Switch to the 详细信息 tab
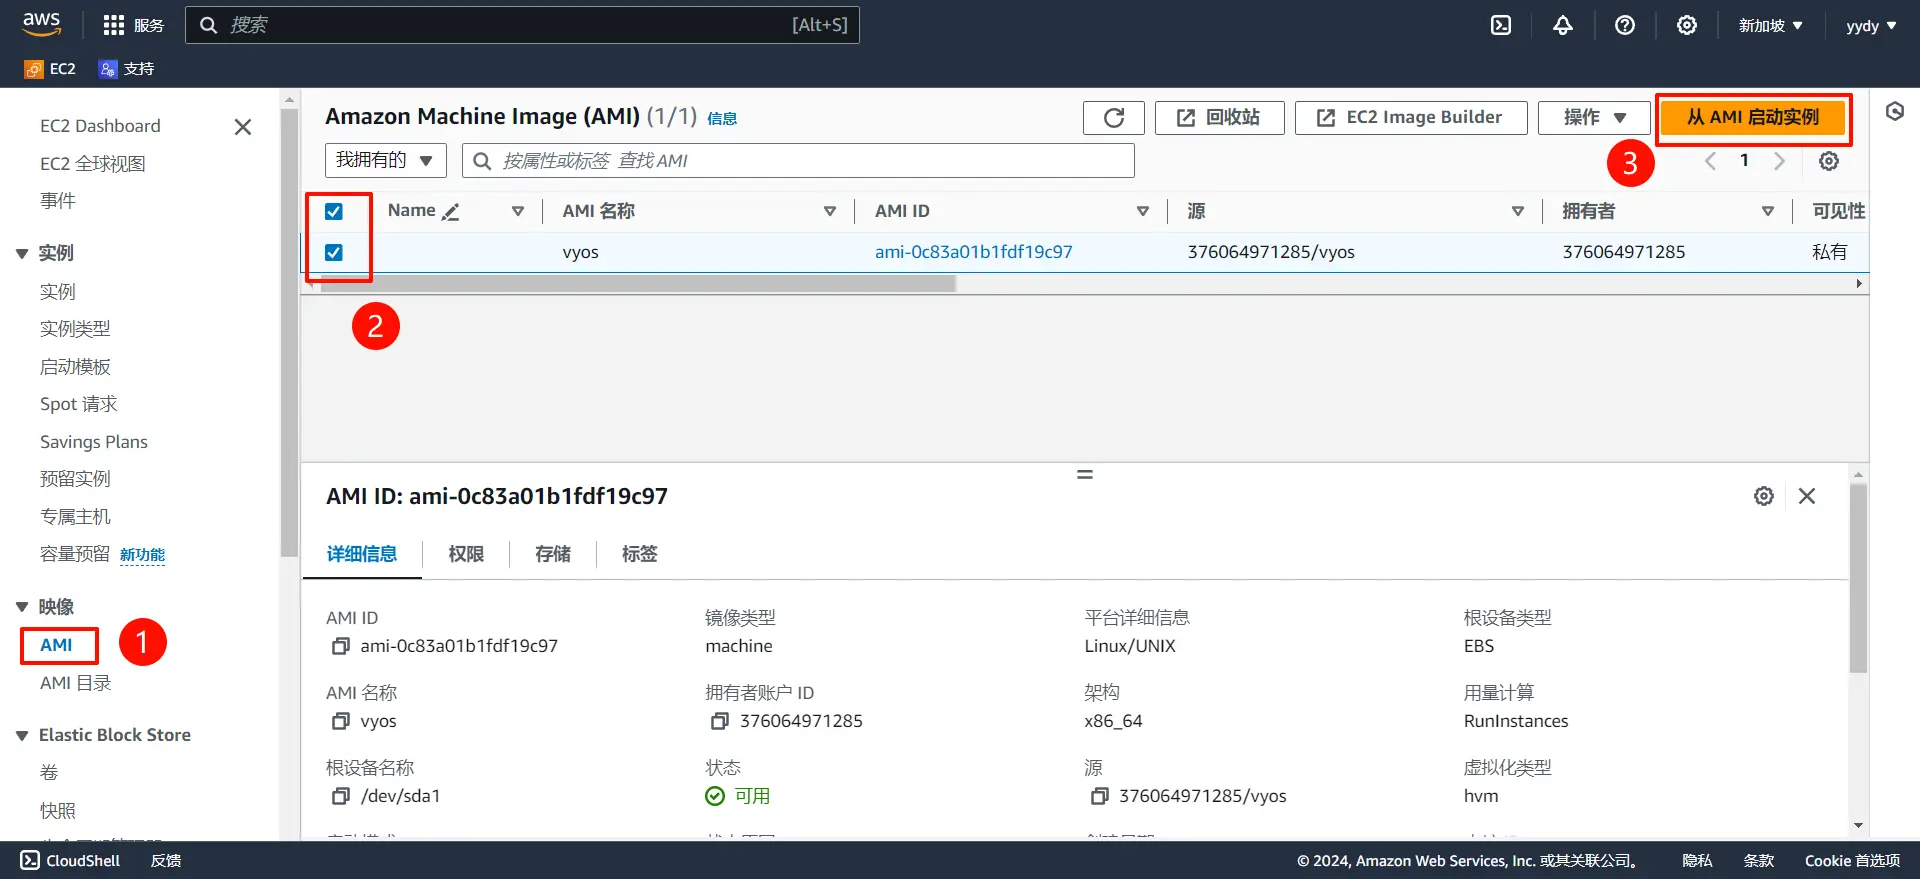 (362, 554)
